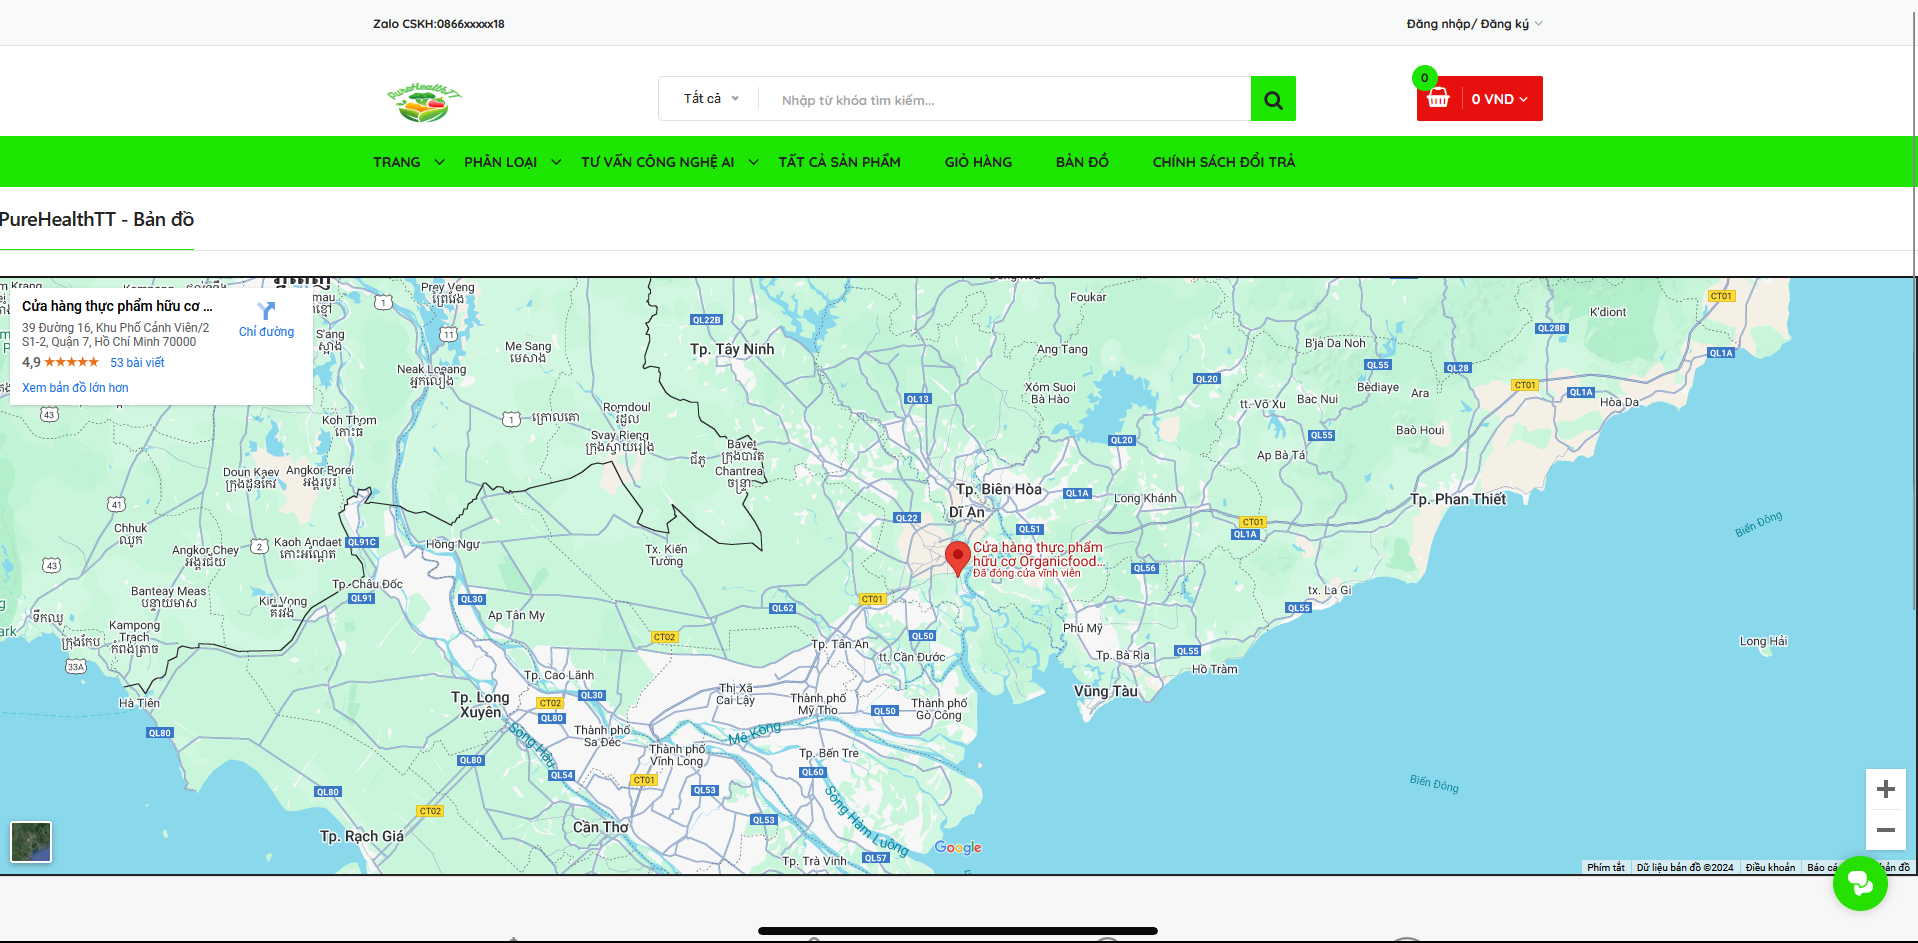Click Cửa hàng thực phẩm hữu cơ Organicfood label
This screenshot has height=943, width=1918.
[1039, 554]
